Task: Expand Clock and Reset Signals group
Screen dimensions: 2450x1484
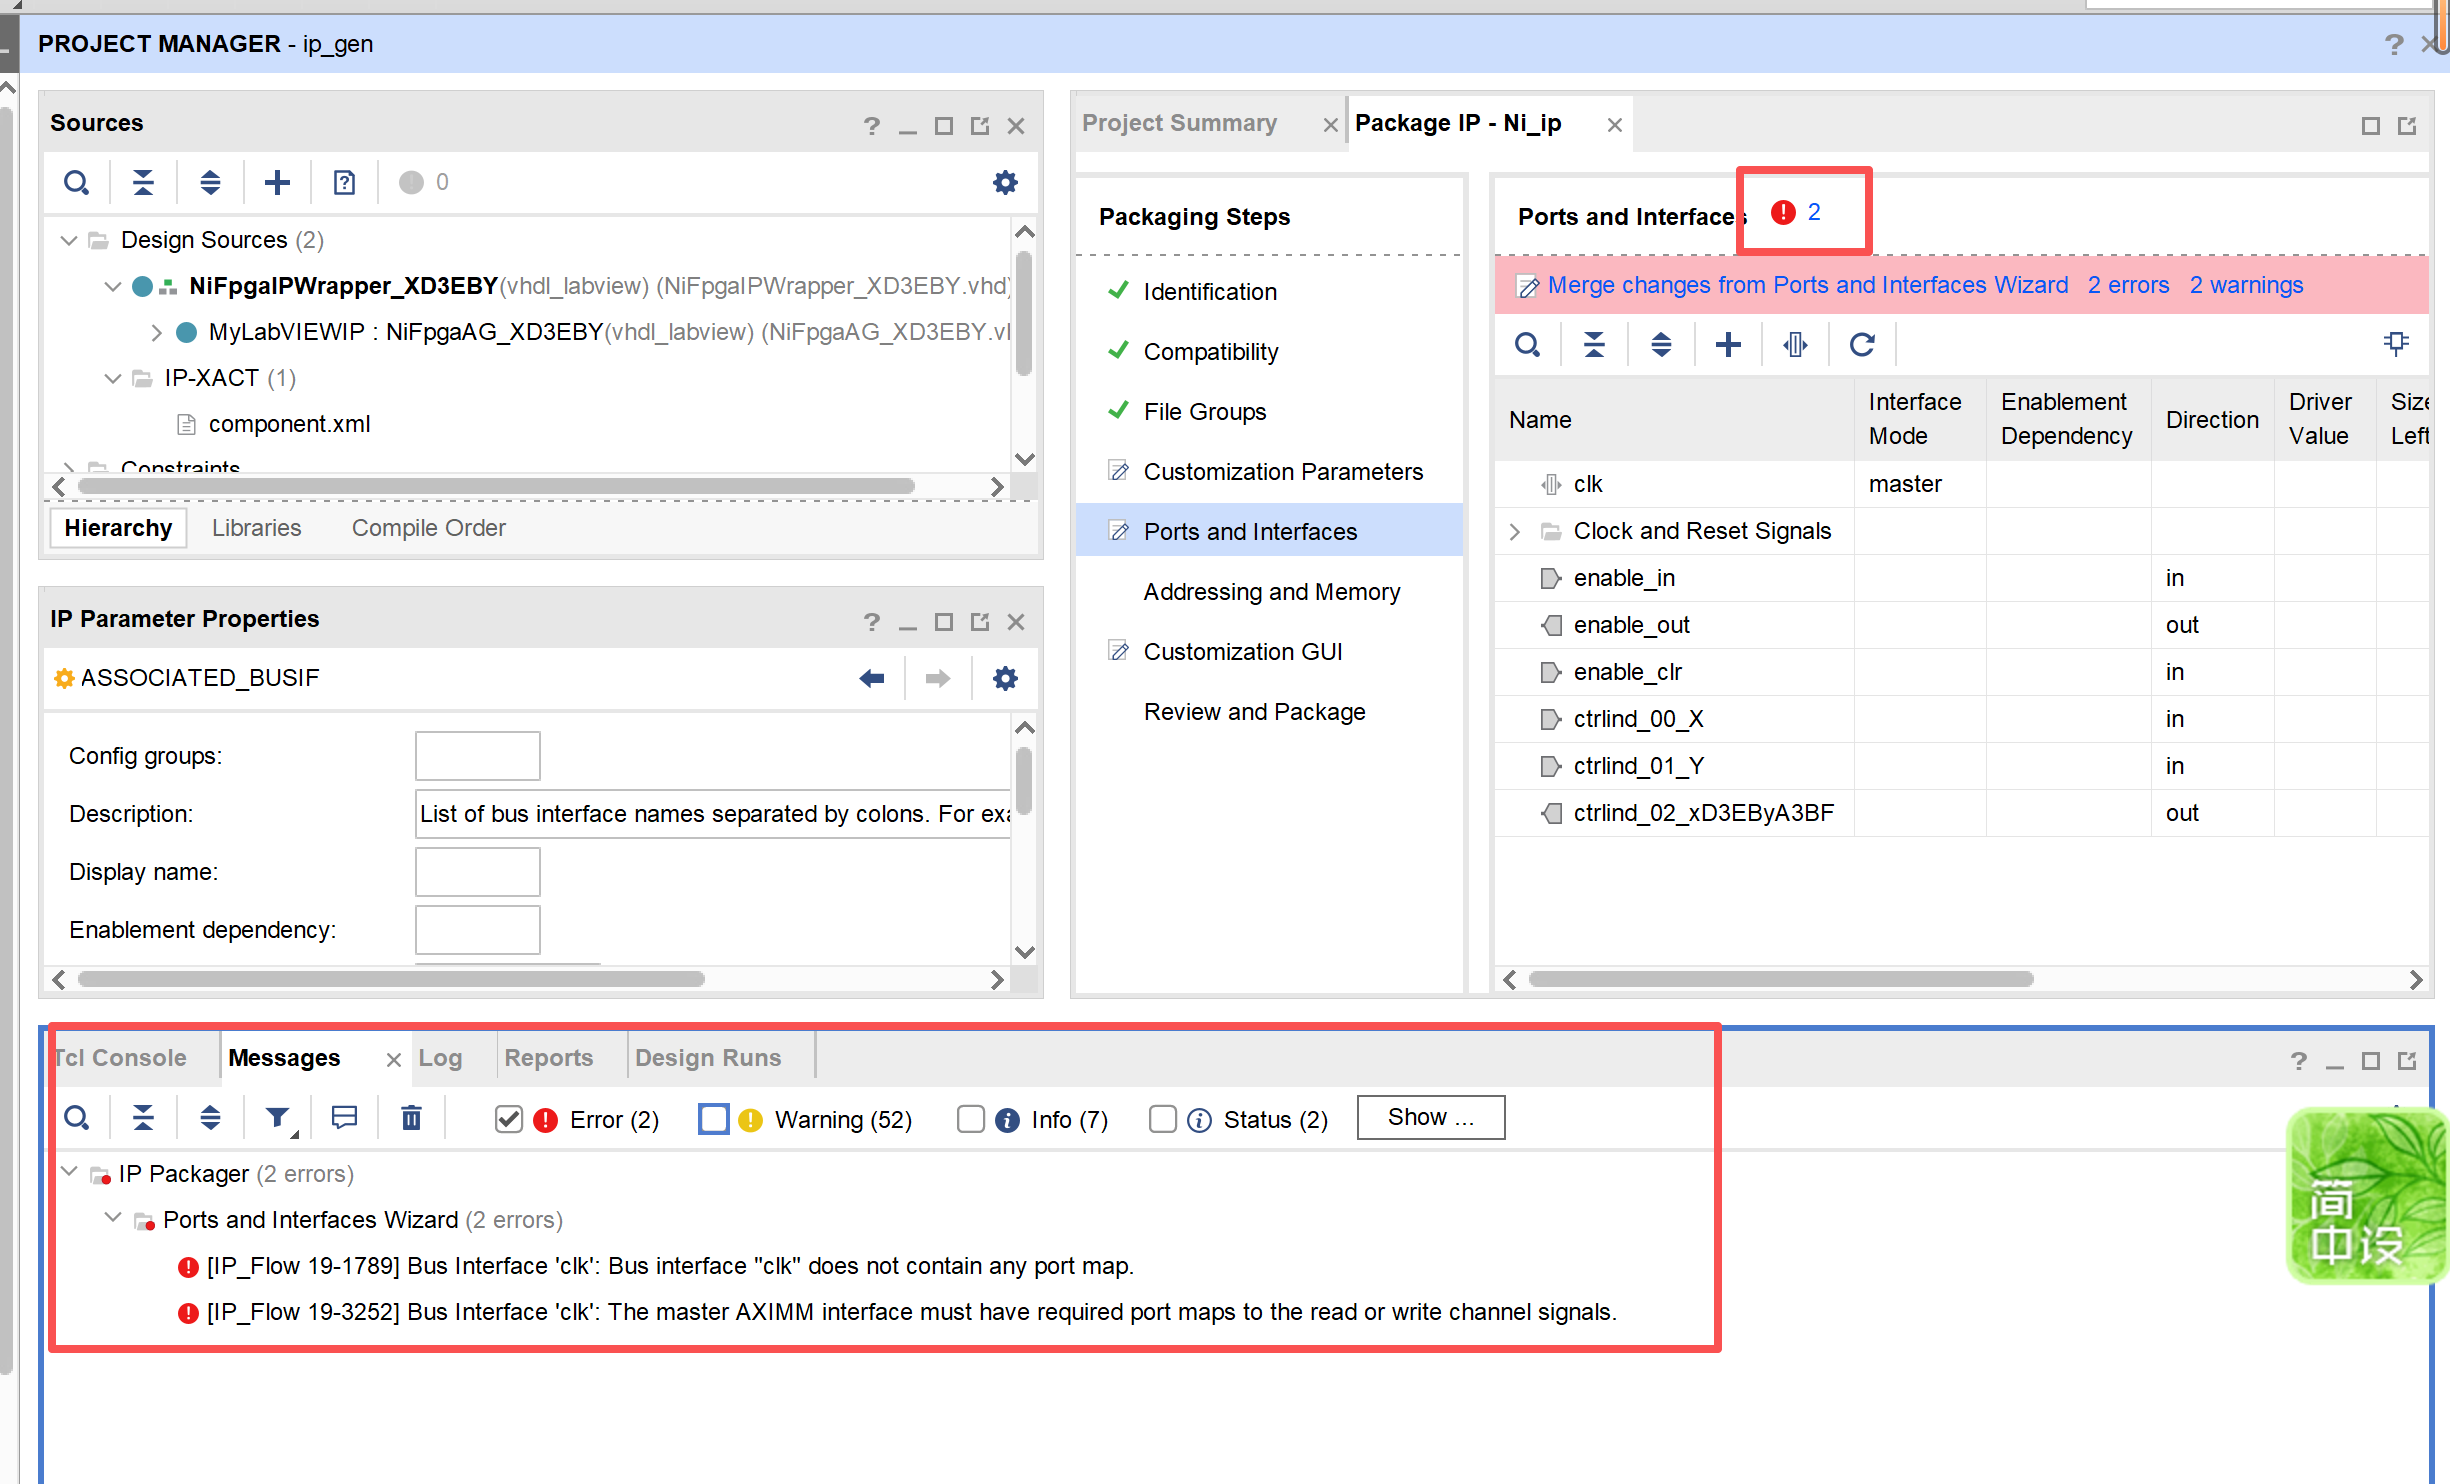Action: pyautogui.click(x=1515, y=531)
